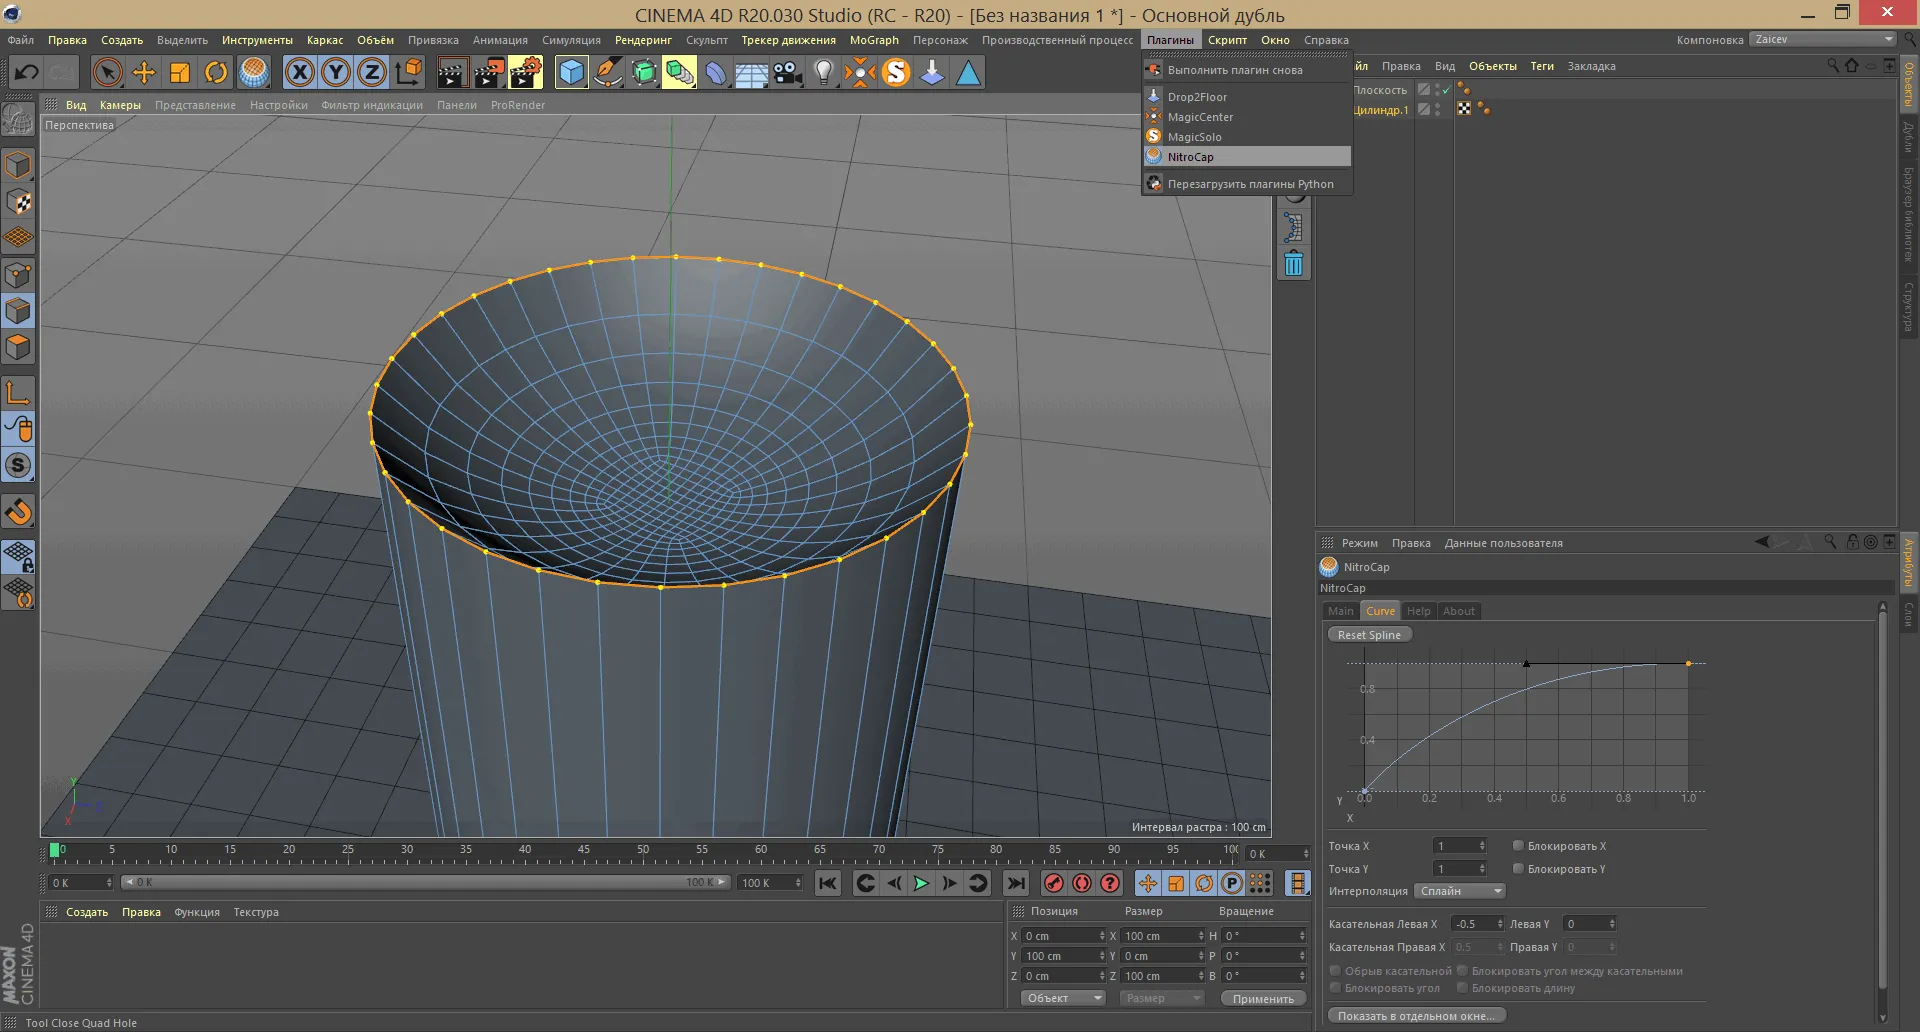Click the Применить button

1263,998
